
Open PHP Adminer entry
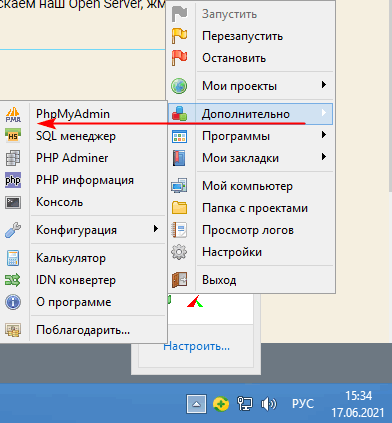[x=83, y=158]
